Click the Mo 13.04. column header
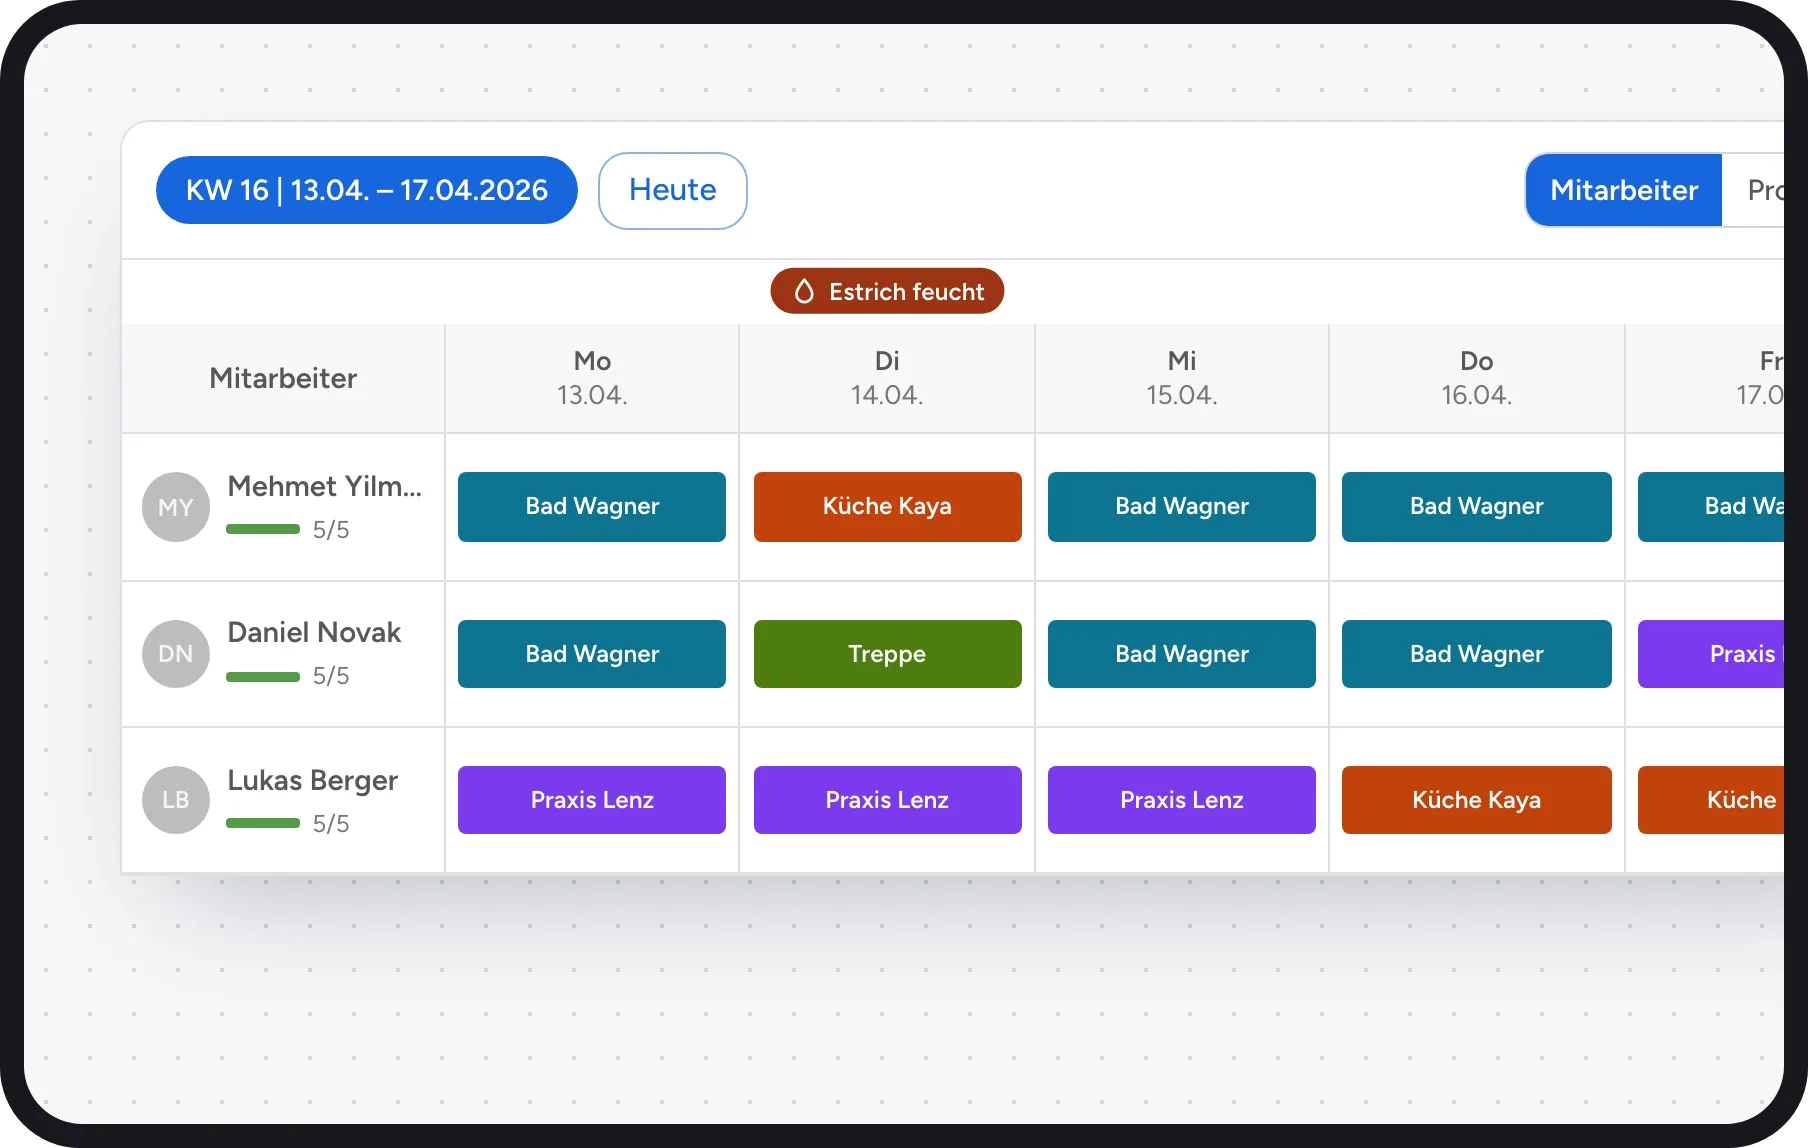 point(592,378)
